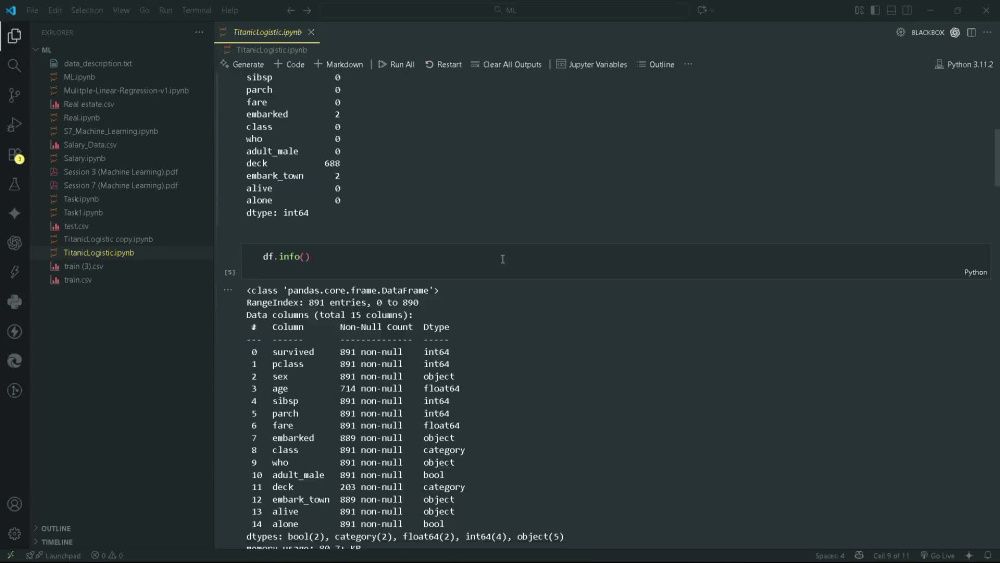This screenshot has width=1000, height=563.
Task: Open train.csv in Explorer
Action: pos(77,280)
